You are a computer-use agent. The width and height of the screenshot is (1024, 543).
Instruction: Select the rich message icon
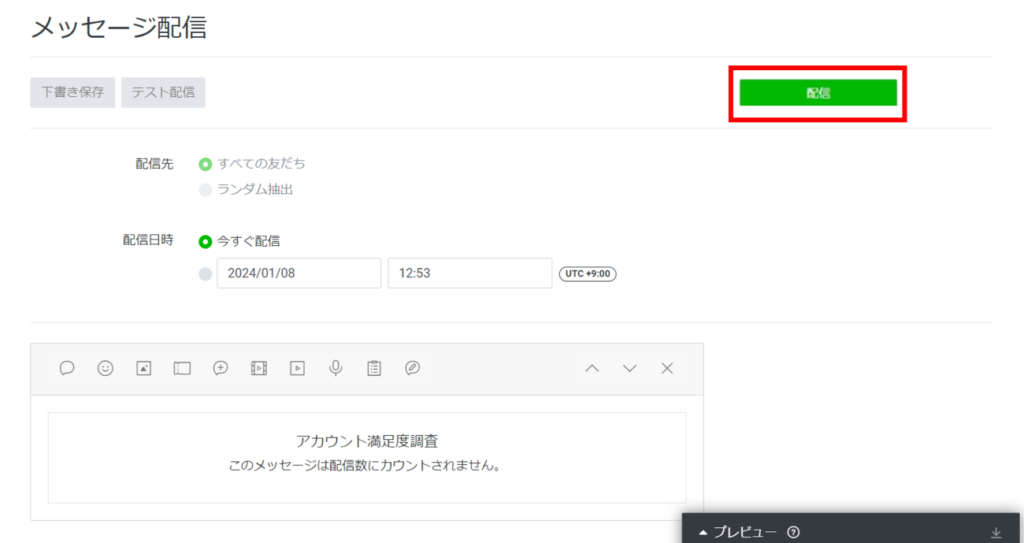pyautogui.click(x=221, y=368)
